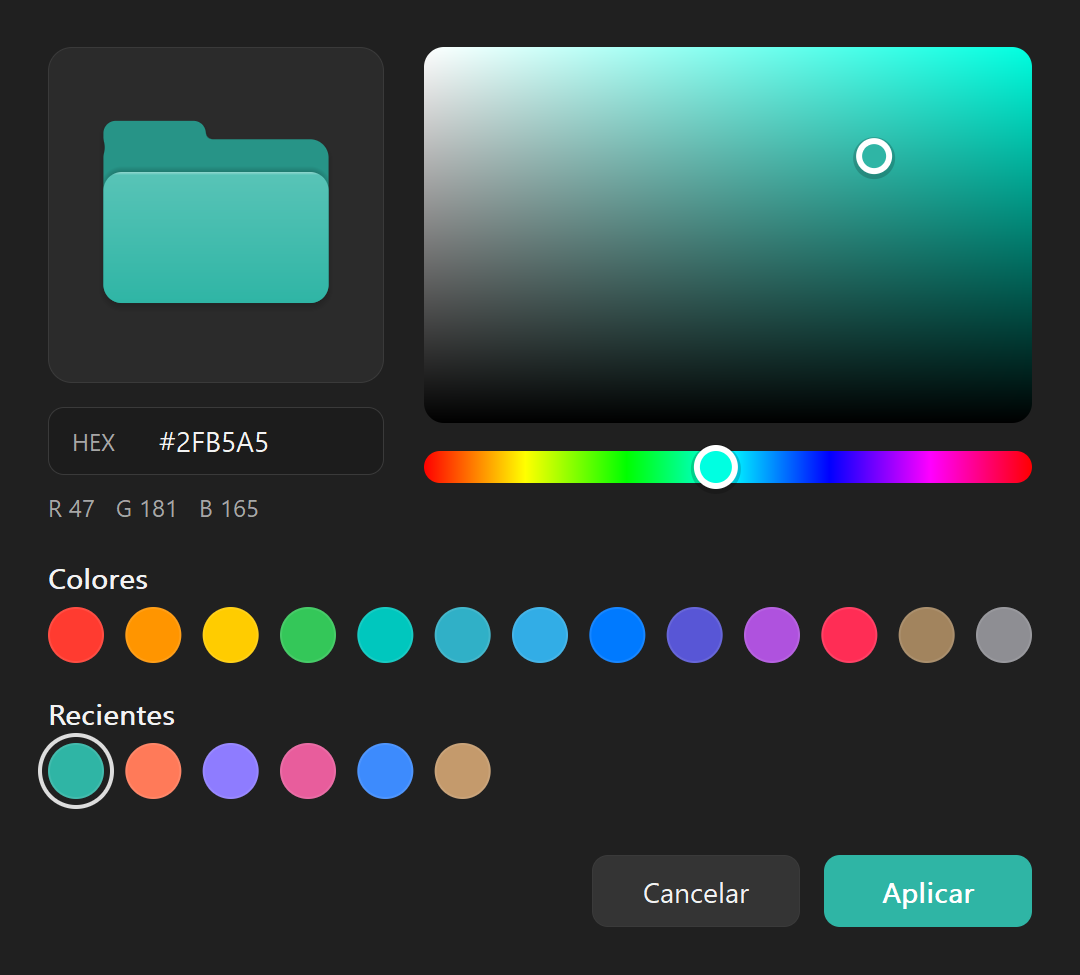Click the teal folder preview icon

tap(216, 211)
